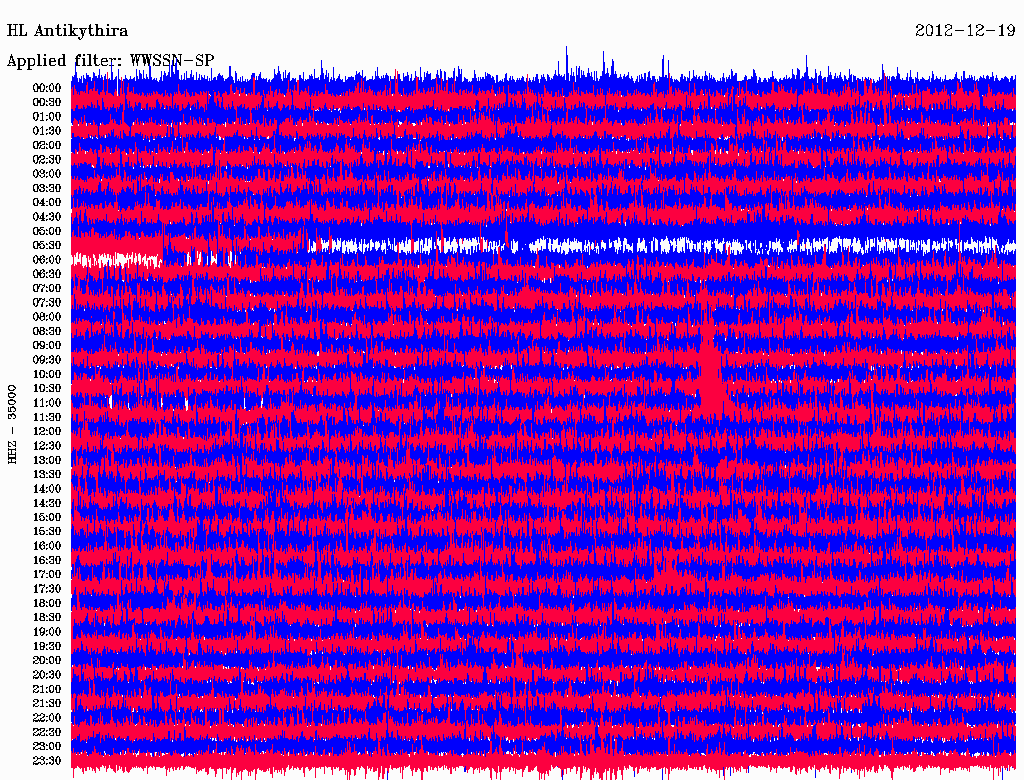
Task: Select the 14:30 time label
Action: [47, 503]
